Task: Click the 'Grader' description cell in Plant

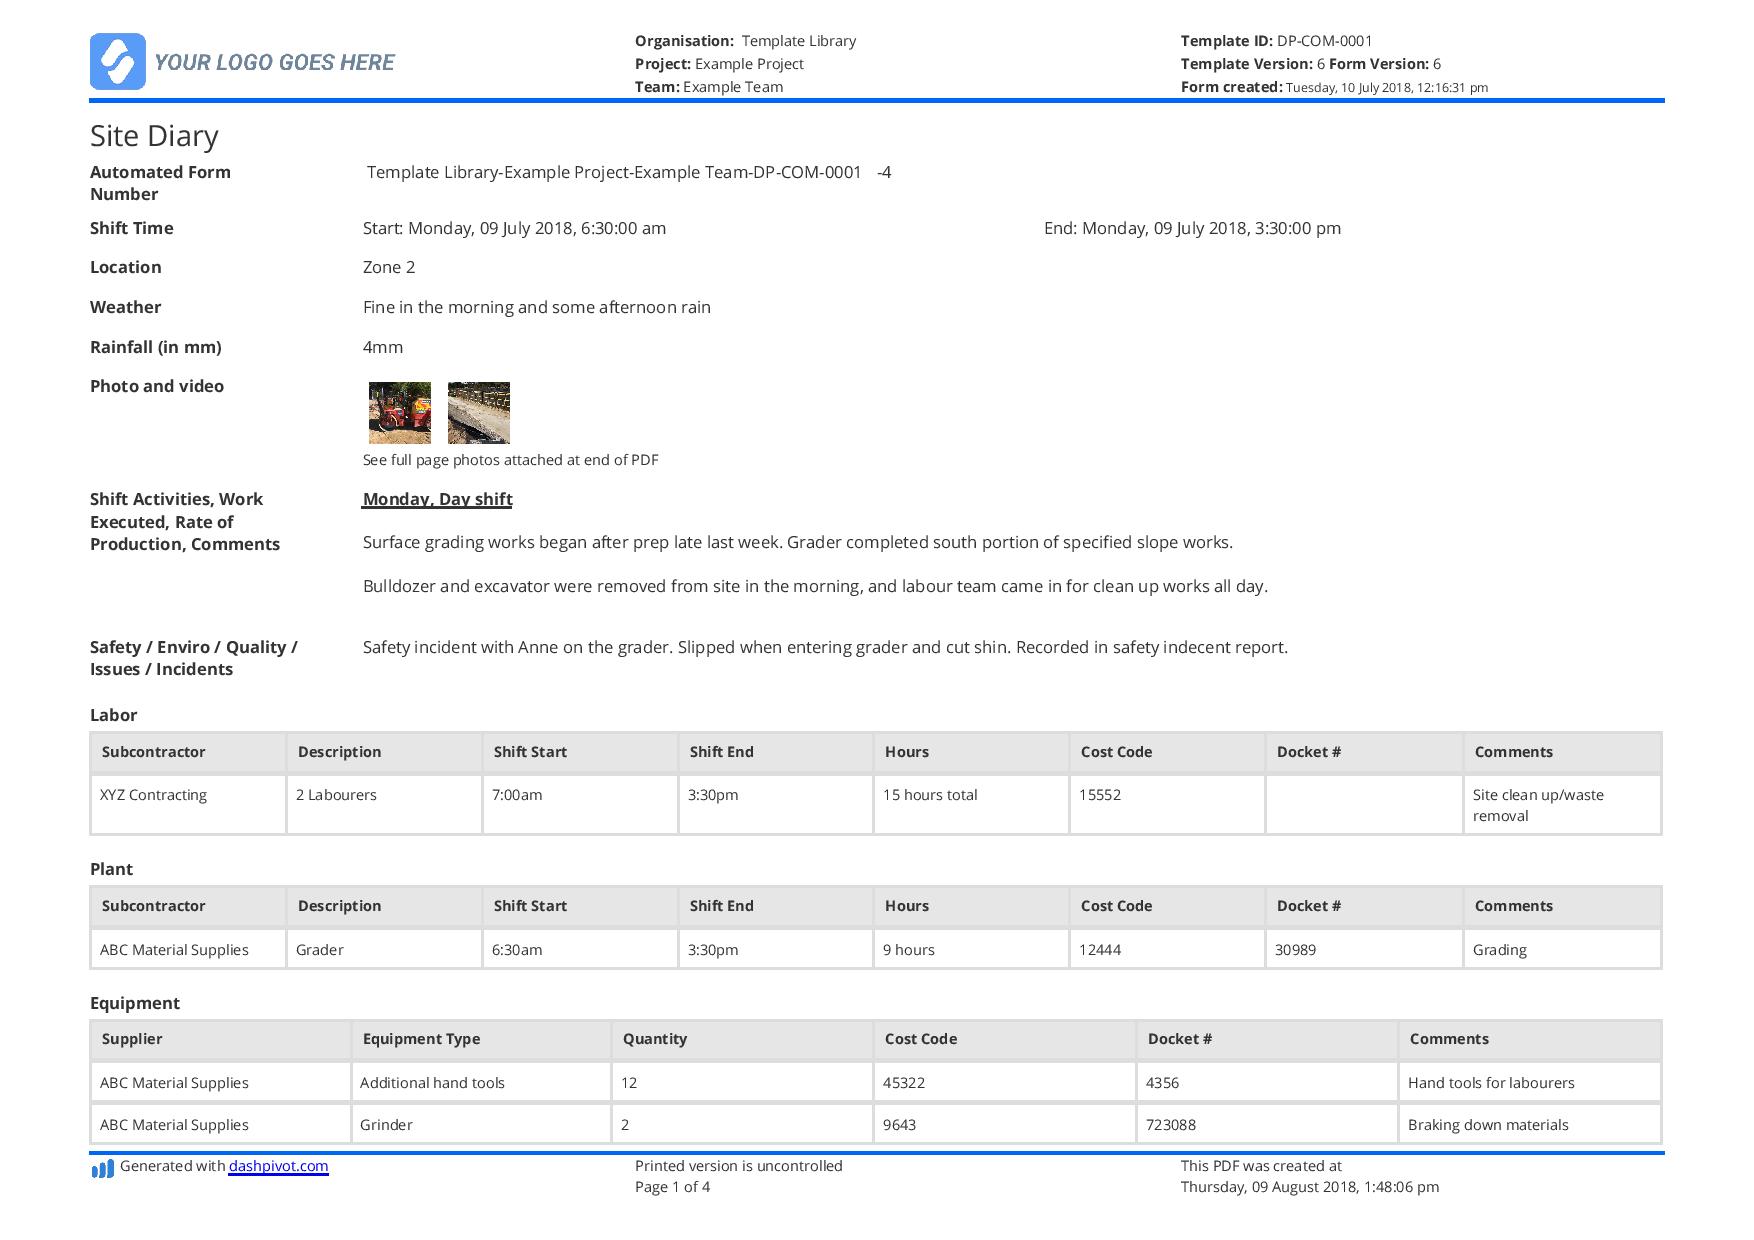Action: 384,949
